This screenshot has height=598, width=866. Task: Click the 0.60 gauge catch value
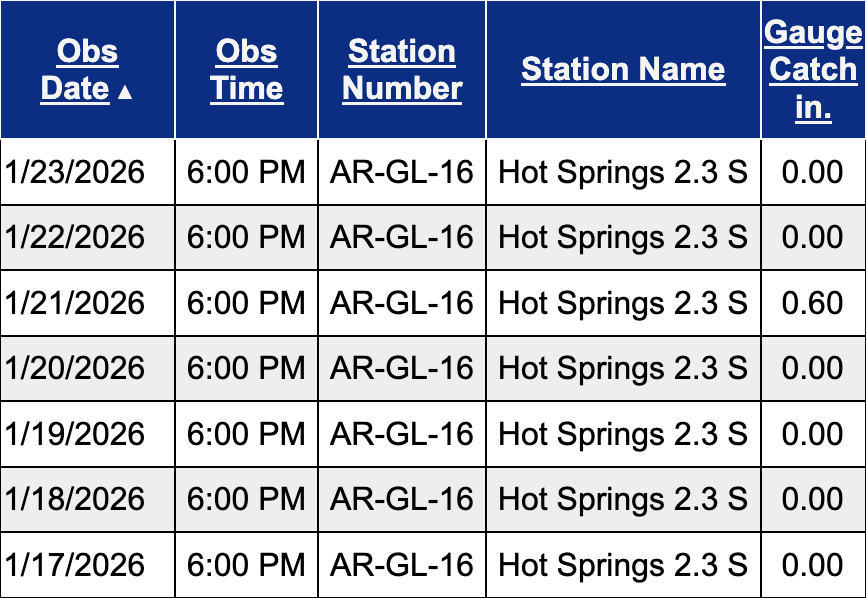pos(812,303)
